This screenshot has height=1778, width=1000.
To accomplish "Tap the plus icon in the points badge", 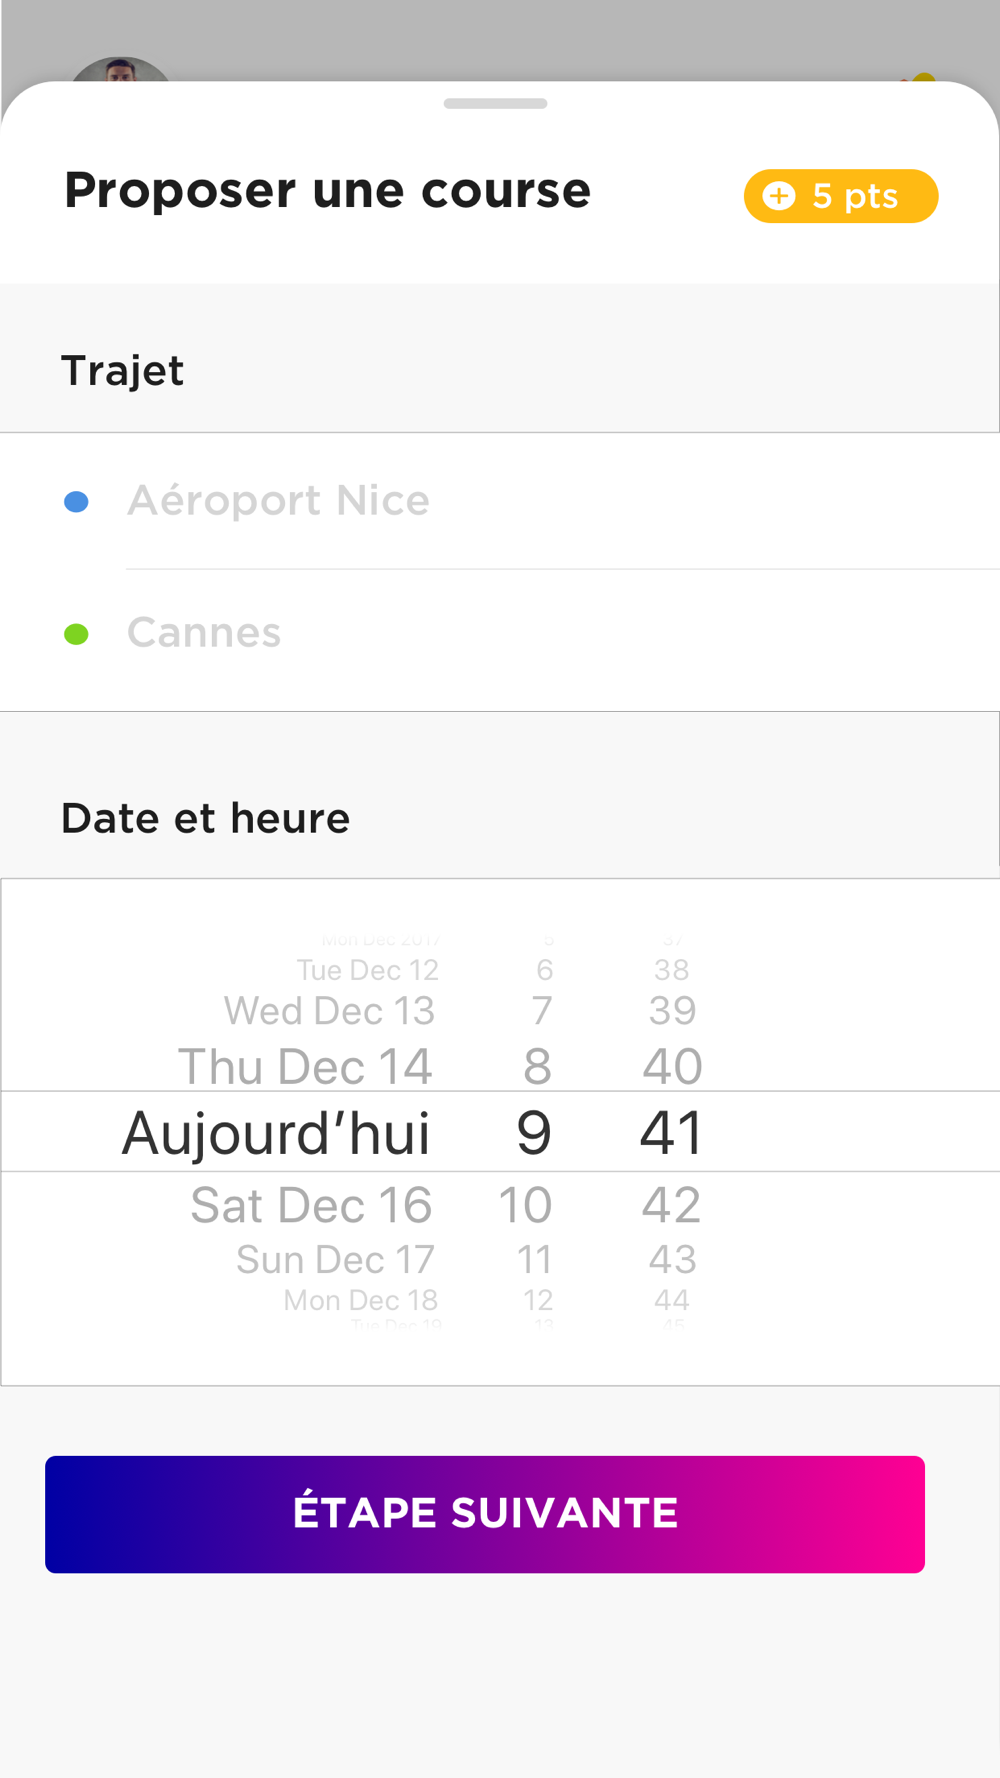I will tap(779, 196).
